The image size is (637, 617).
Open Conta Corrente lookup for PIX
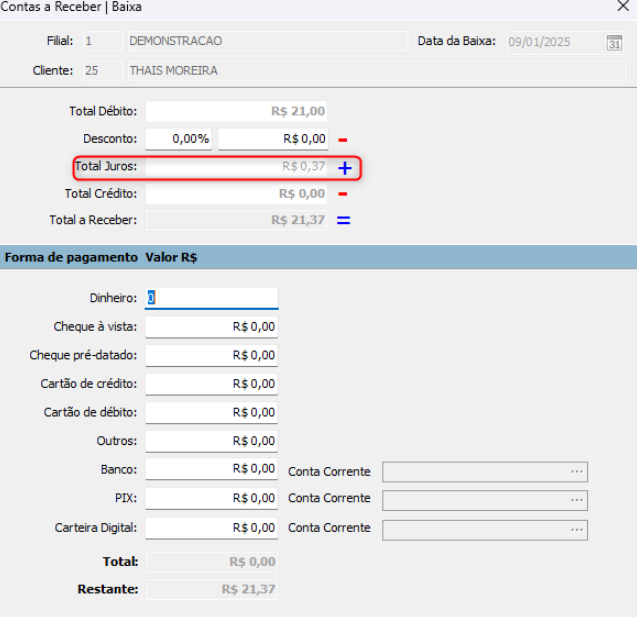576,499
